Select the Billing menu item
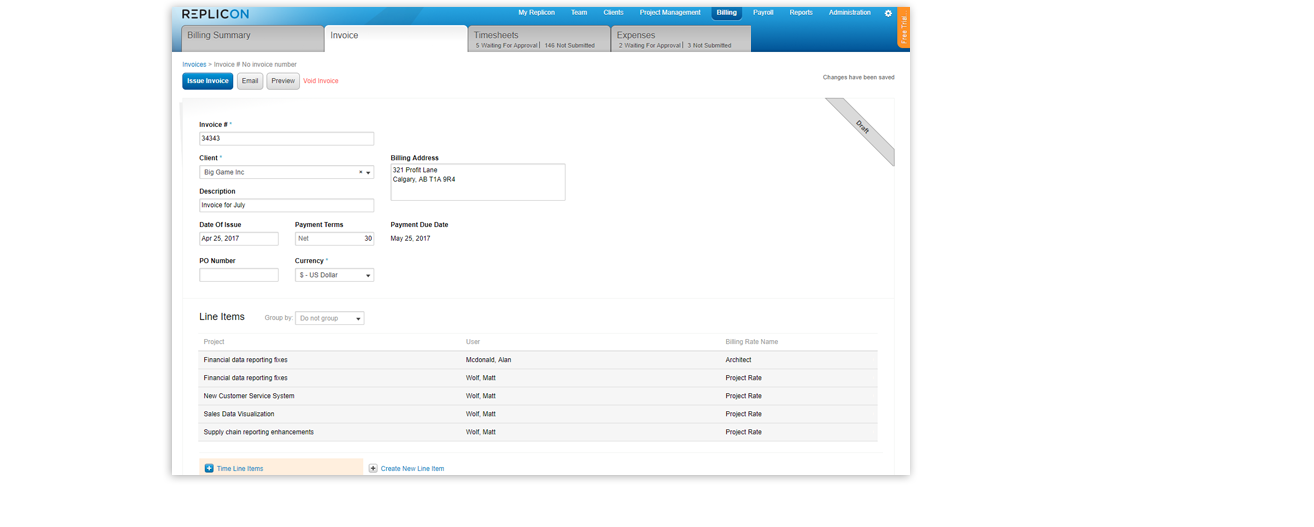This screenshot has width=1314, height=527. [x=727, y=13]
